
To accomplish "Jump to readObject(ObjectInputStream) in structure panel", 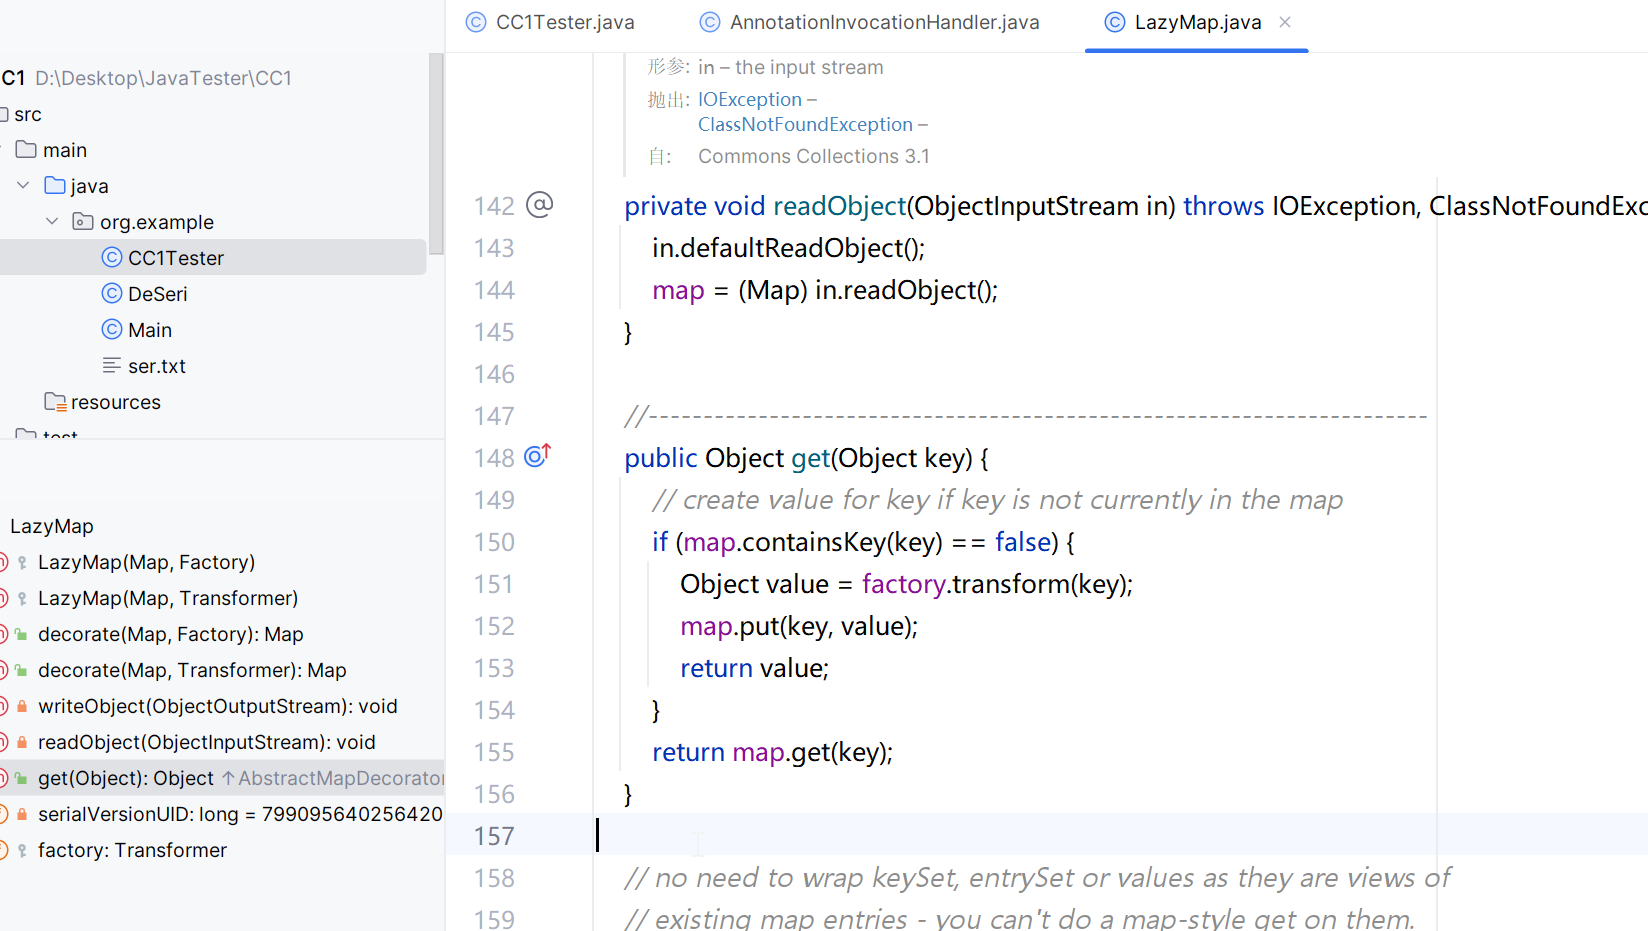I will click(206, 742).
